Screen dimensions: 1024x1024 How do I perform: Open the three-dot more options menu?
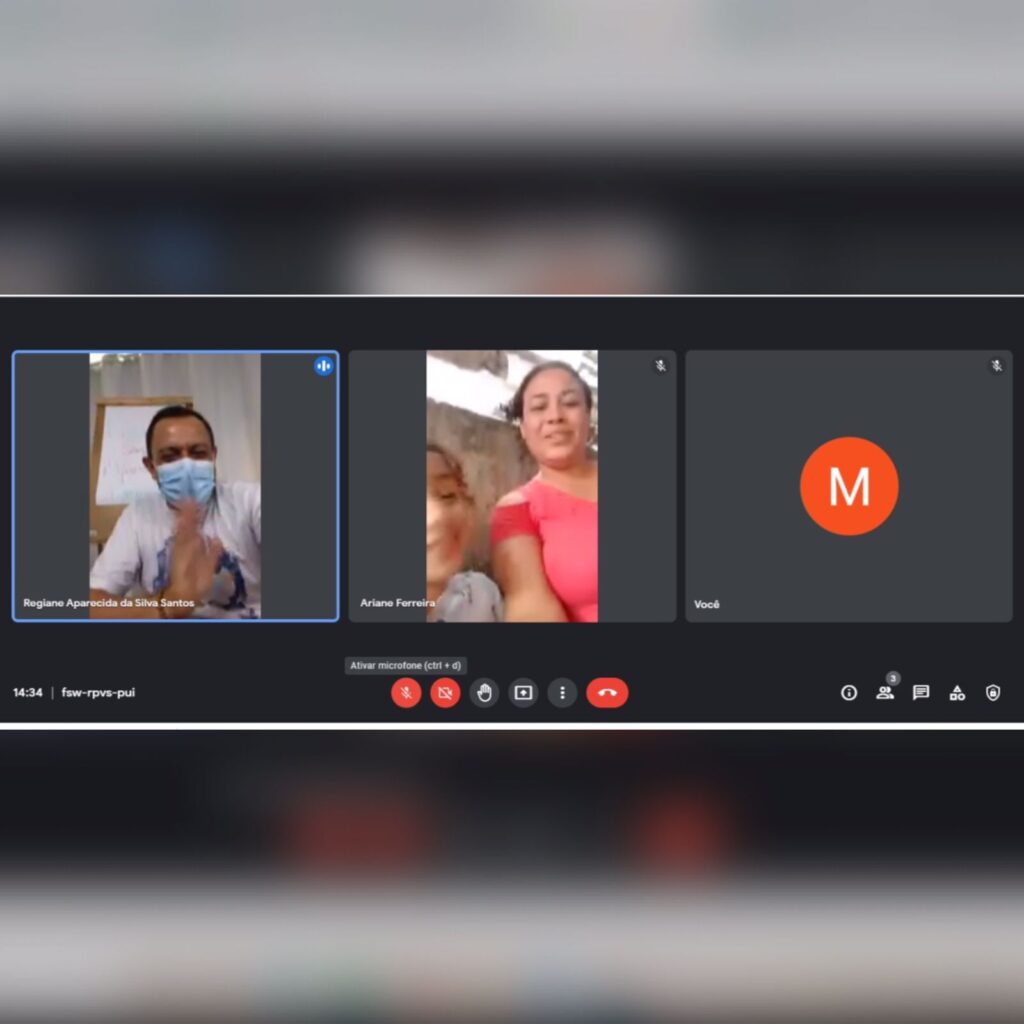(562, 692)
